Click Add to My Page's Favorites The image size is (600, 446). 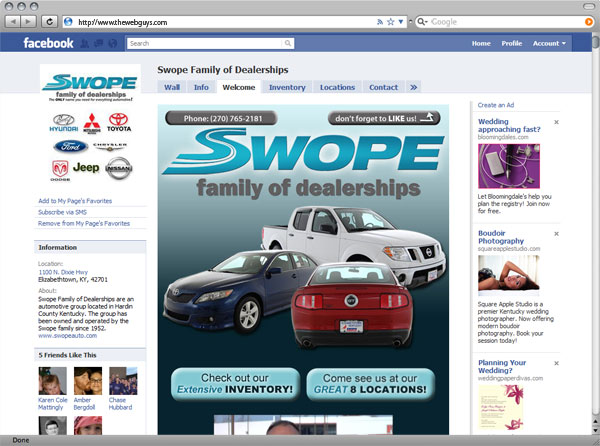tap(75, 201)
